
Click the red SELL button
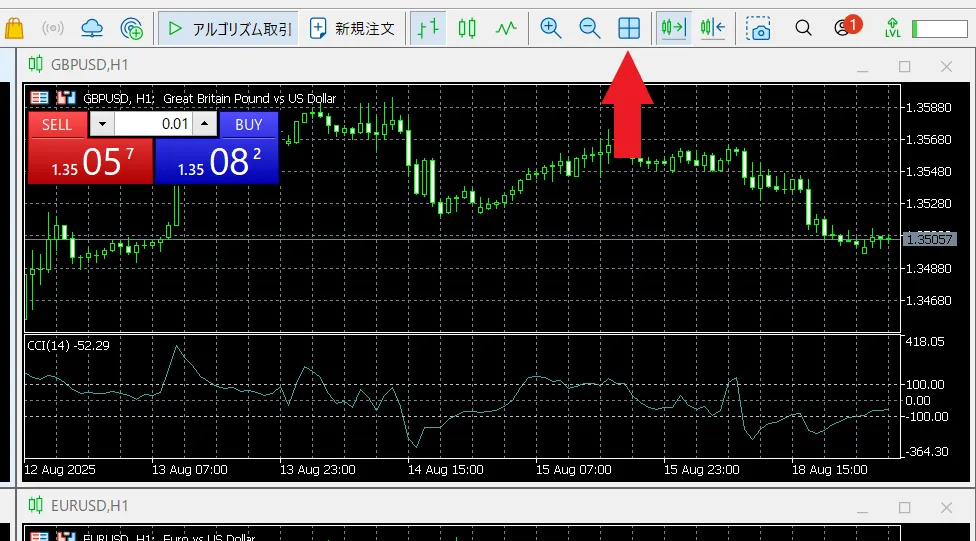tap(57, 124)
